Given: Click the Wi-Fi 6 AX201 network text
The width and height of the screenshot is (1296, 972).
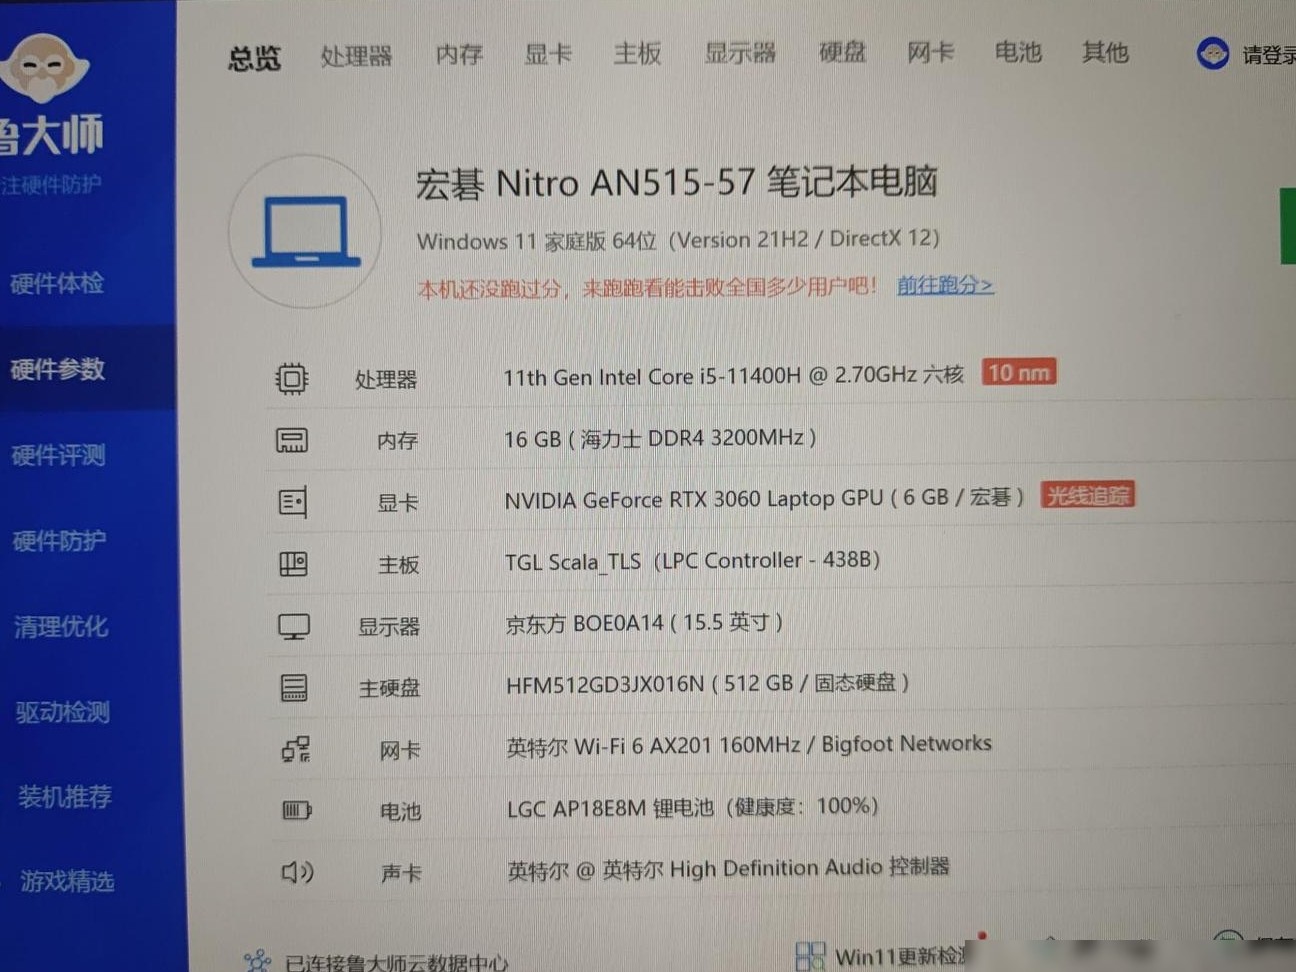Looking at the screenshot, I should [749, 745].
